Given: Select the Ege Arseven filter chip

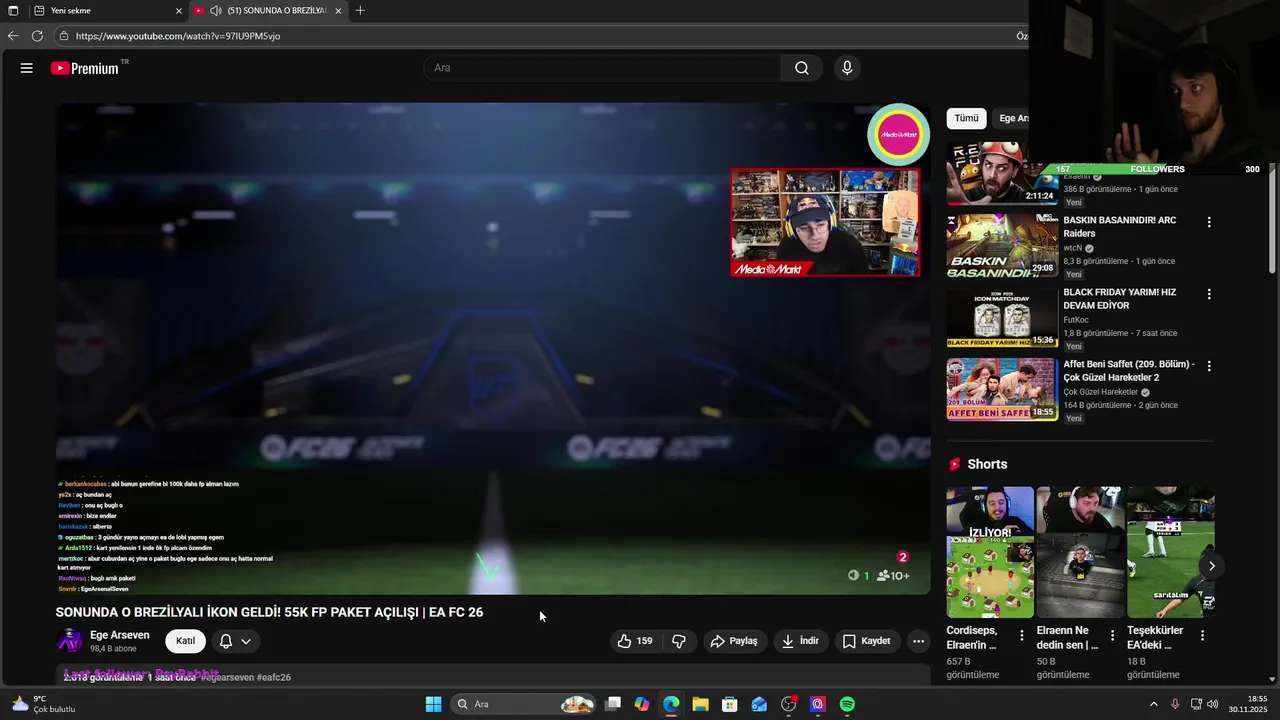Looking at the screenshot, I should click(1012, 118).
